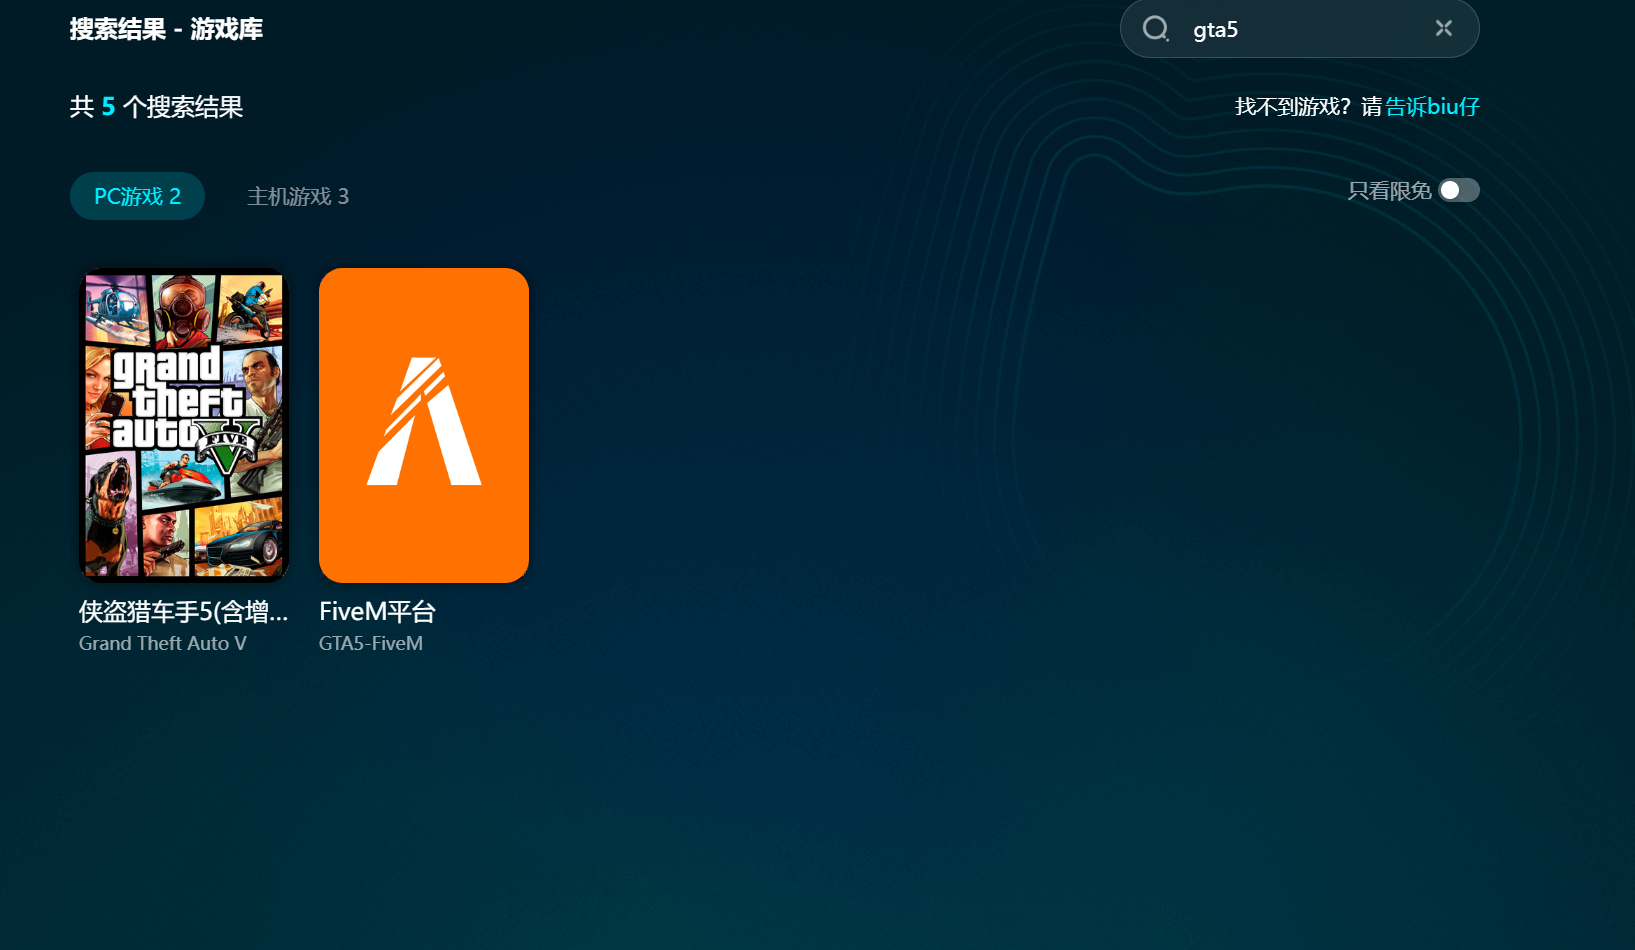Image resolution: width=1635 pixels, height=950 pixels.
Task: Click the 搜索结果 - 游戏库 heading
Action: [166, 30]
